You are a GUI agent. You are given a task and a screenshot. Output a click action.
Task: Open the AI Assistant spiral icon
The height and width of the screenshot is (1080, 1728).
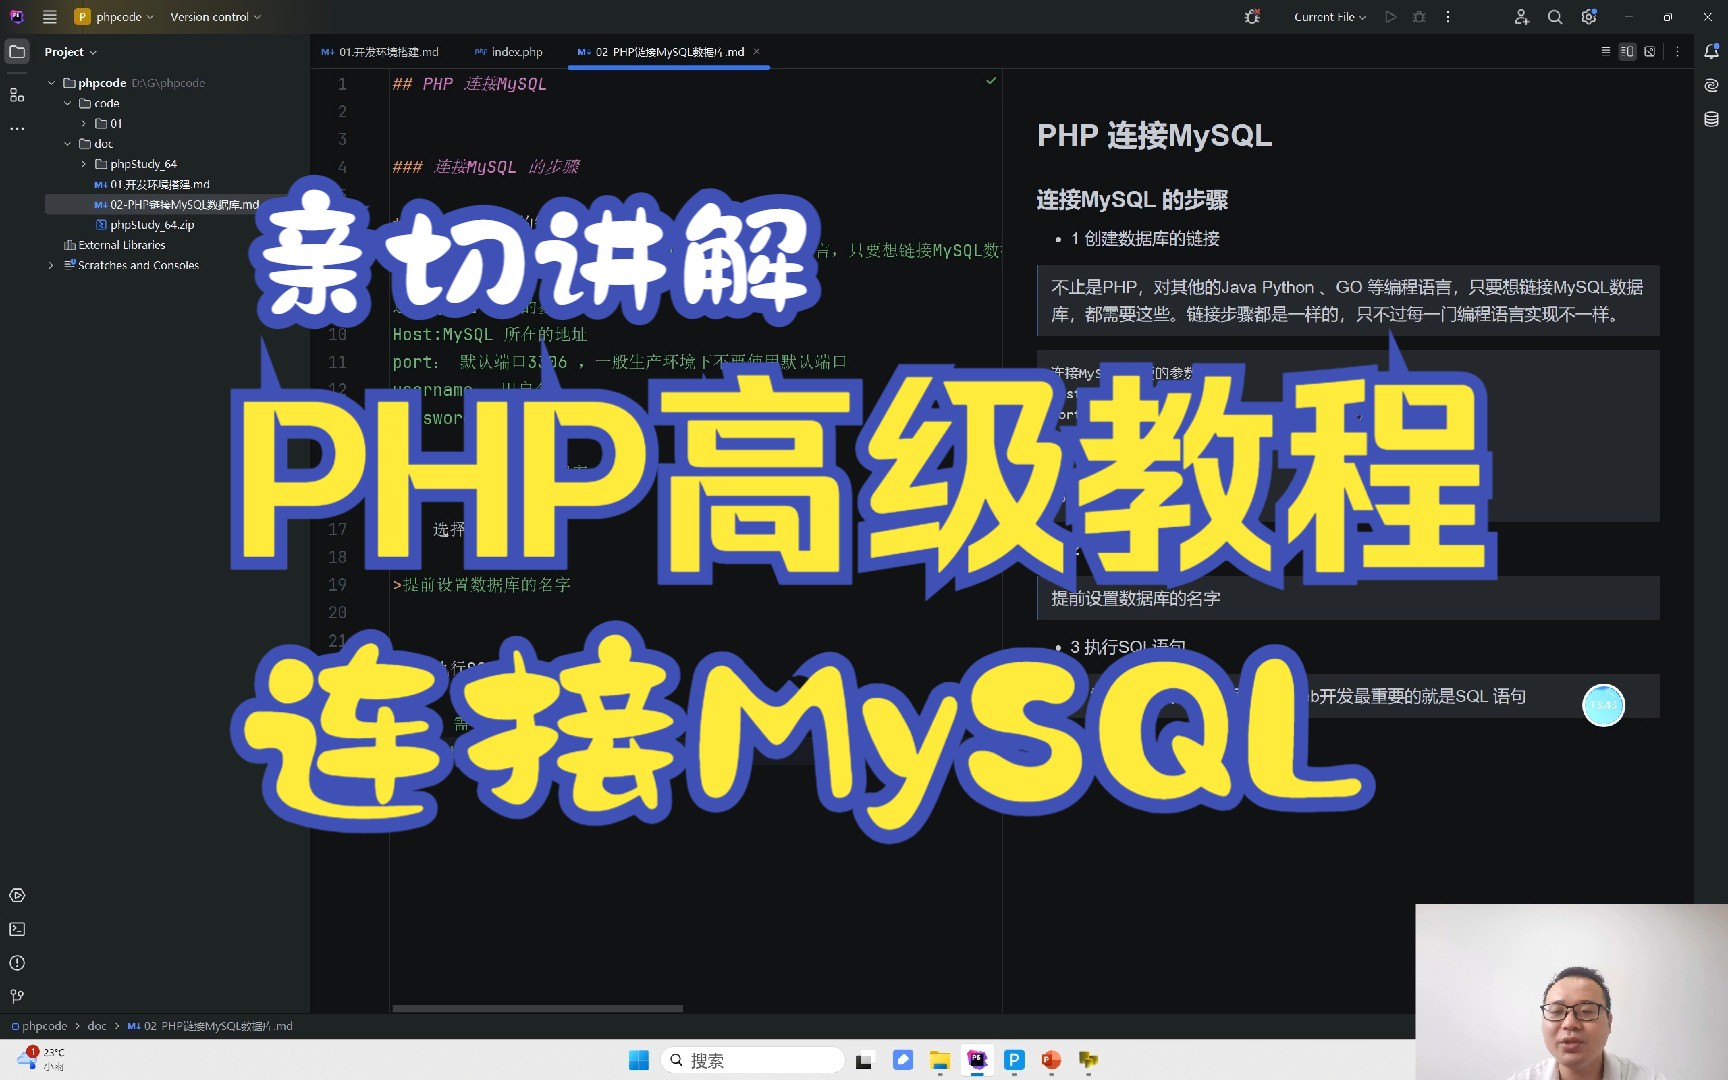point(1711,86)
